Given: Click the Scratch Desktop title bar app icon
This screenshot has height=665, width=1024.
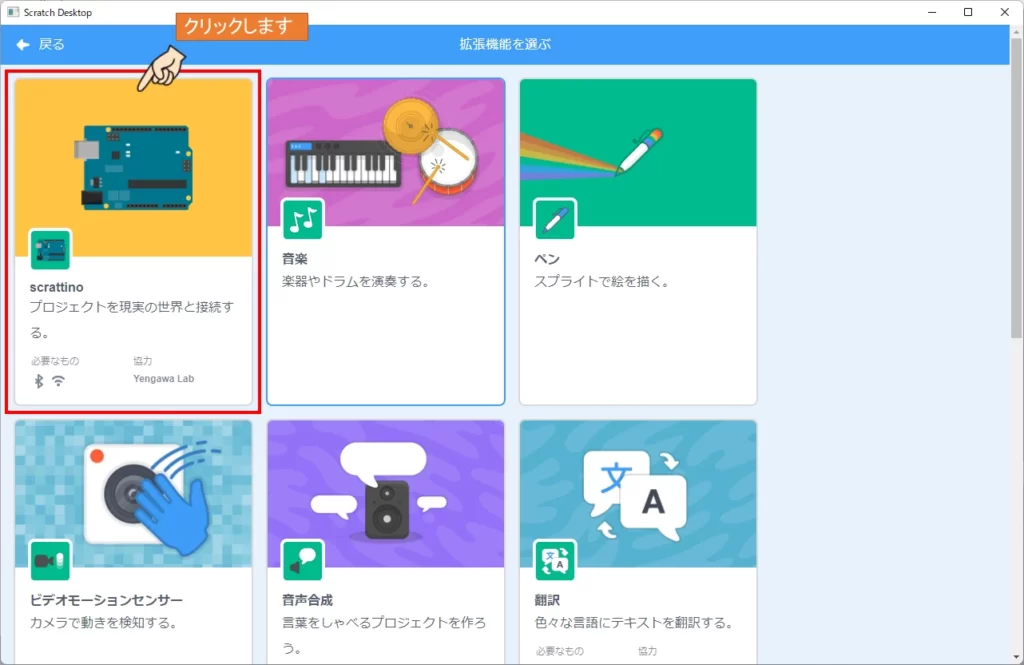Looking at the screenshot, I should 12,12.
